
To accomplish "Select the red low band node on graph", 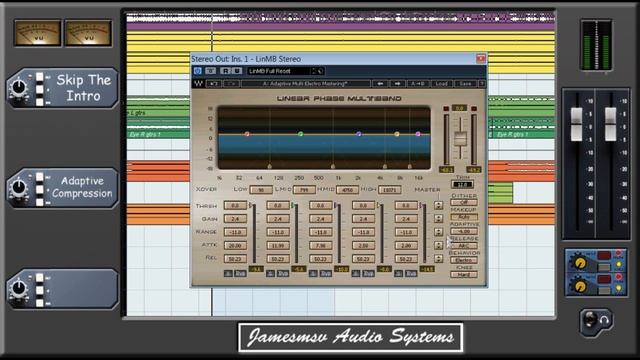I will click(247, 134).
